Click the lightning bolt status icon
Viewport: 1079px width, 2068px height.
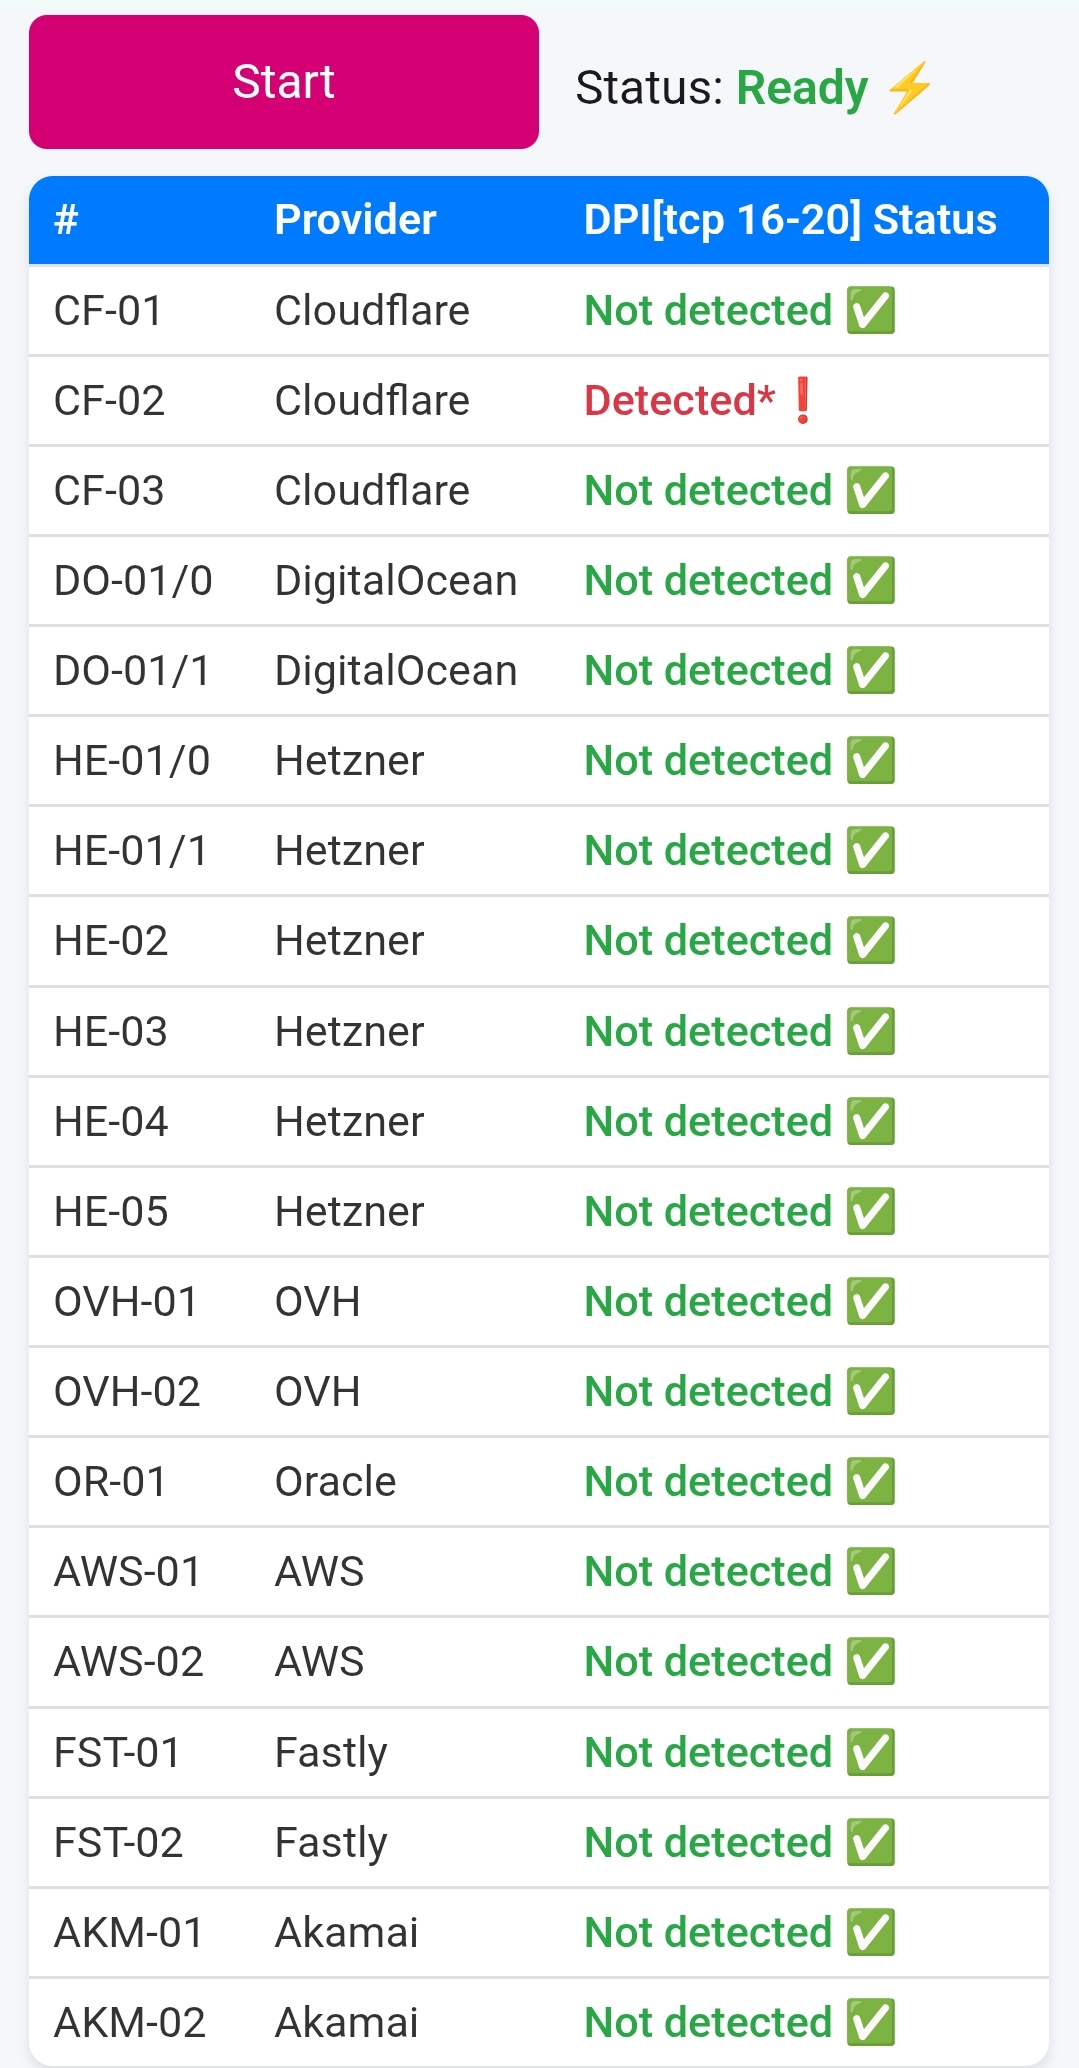[909, 88]
